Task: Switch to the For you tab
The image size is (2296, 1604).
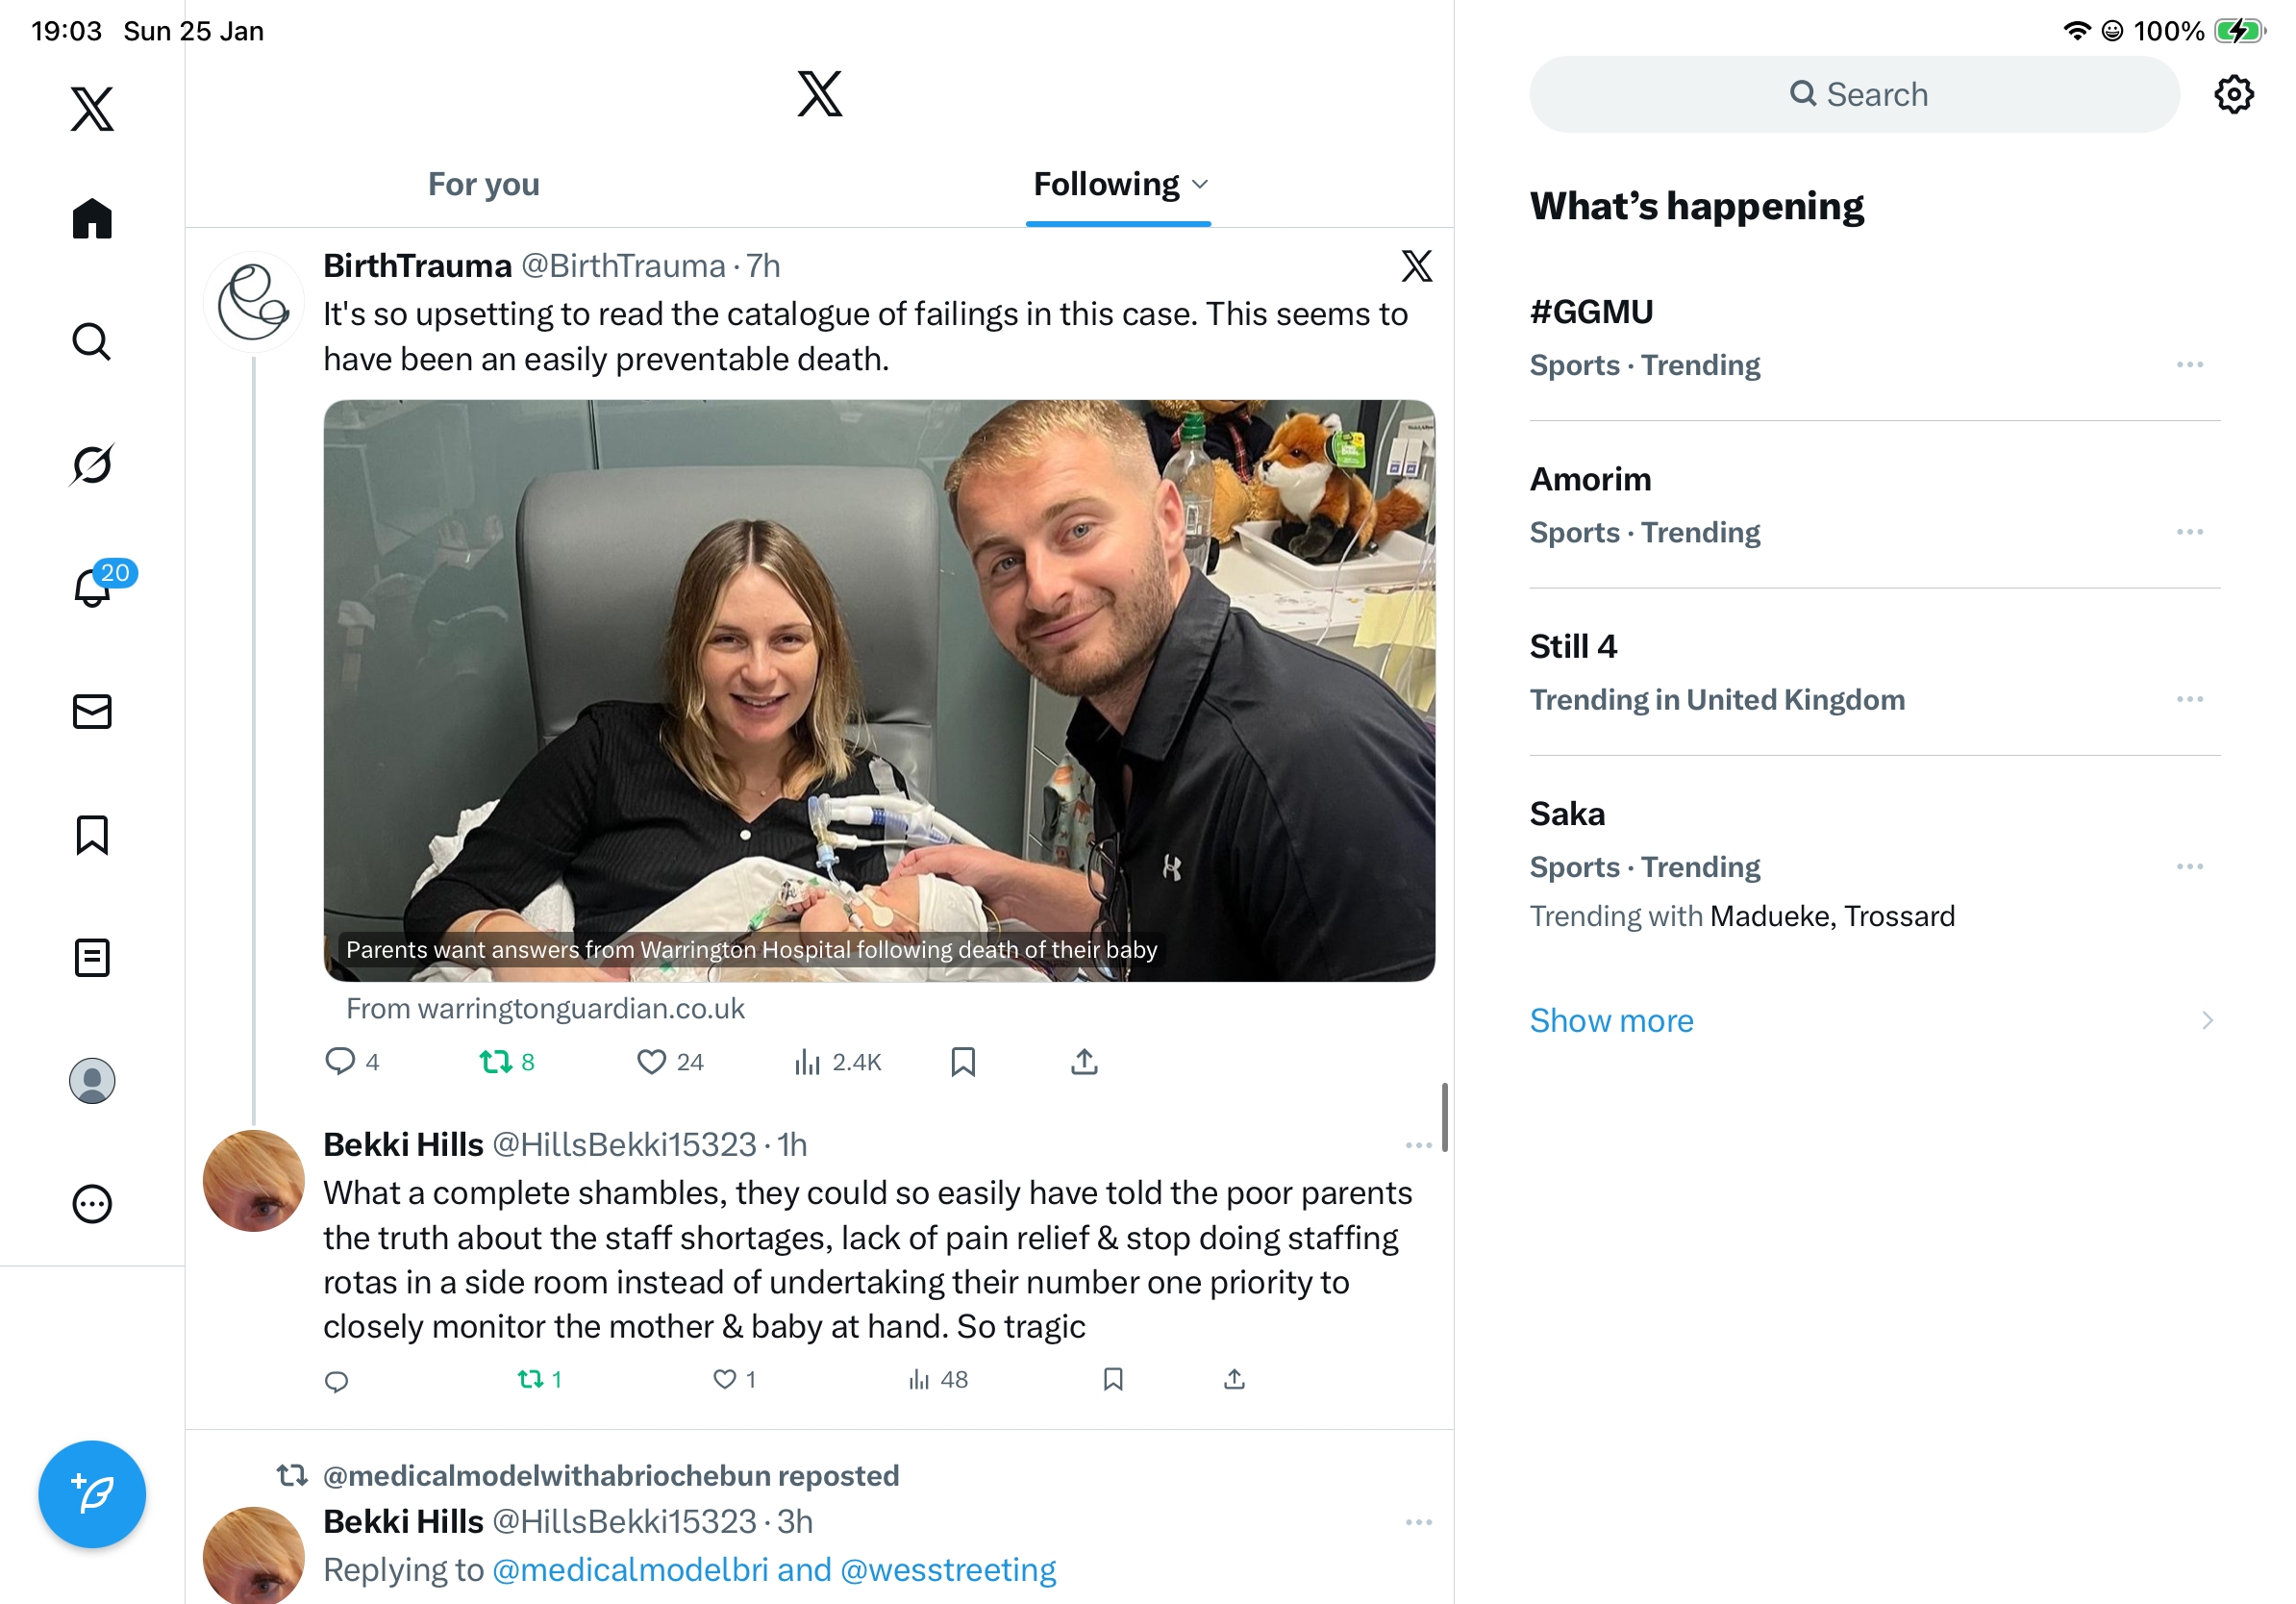Action: tap(483, 184)
